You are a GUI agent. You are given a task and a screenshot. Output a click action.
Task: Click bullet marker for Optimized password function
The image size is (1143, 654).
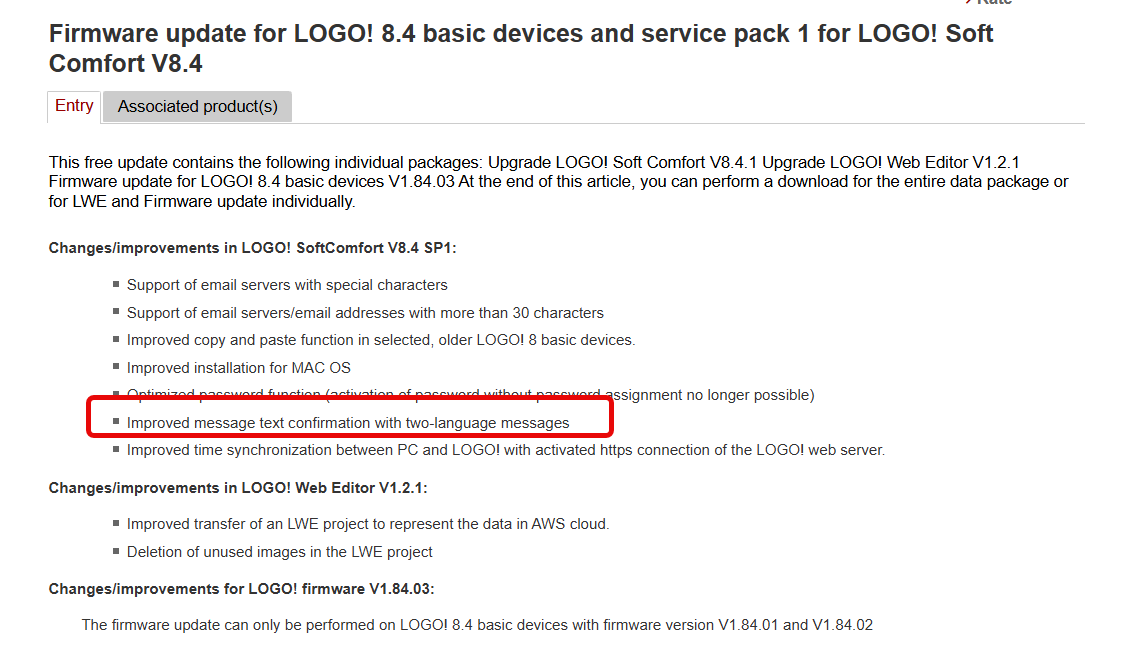click(x=116, y=394)
